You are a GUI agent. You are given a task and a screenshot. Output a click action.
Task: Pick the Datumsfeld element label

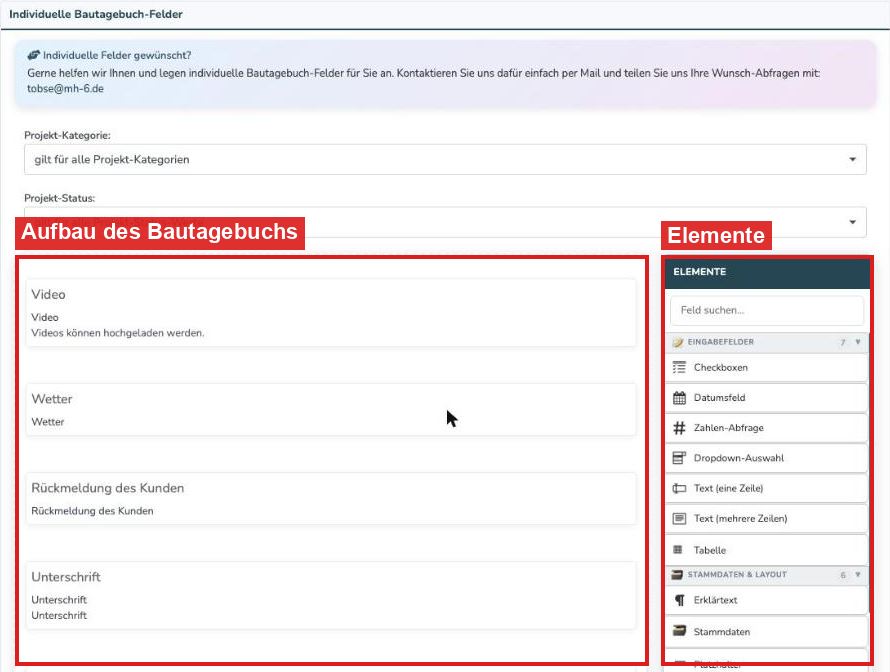coord(719,398)
